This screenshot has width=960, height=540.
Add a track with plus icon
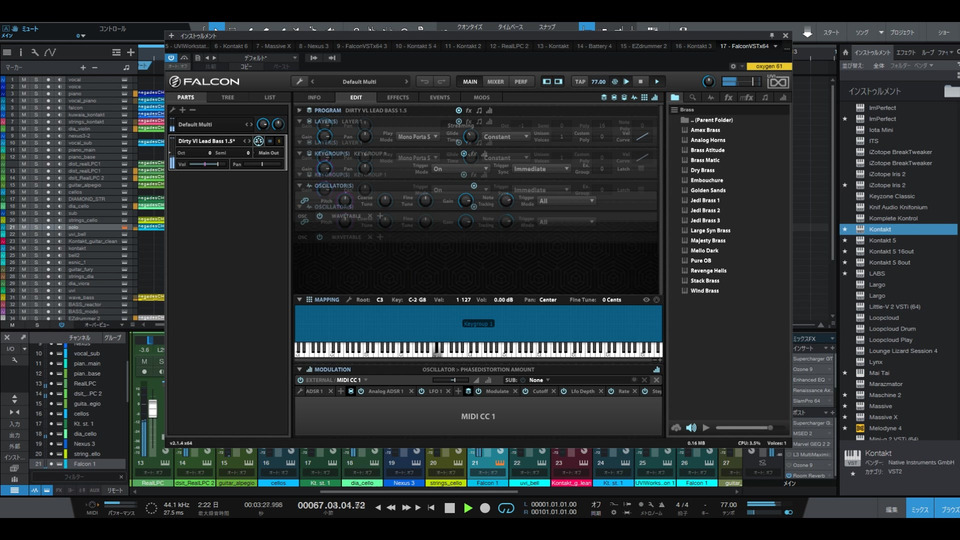click(130, 53)
